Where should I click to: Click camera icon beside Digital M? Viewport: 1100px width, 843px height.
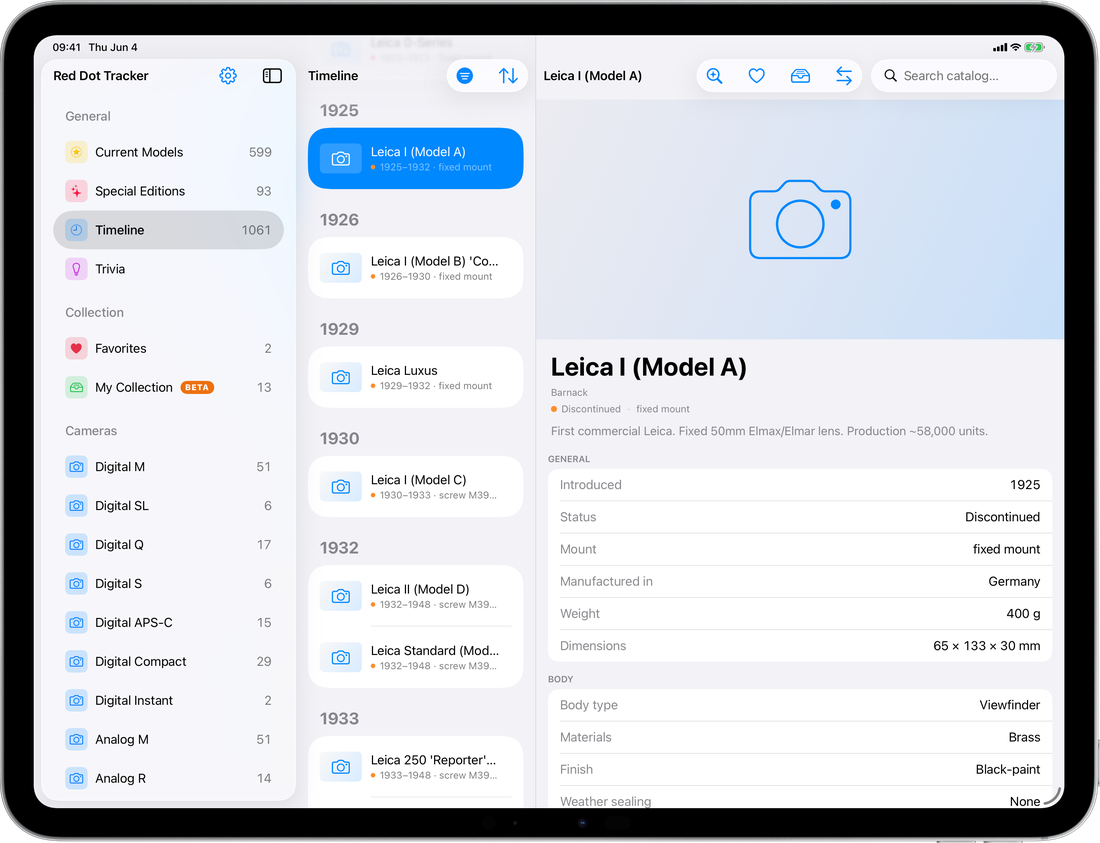(76, 466)
